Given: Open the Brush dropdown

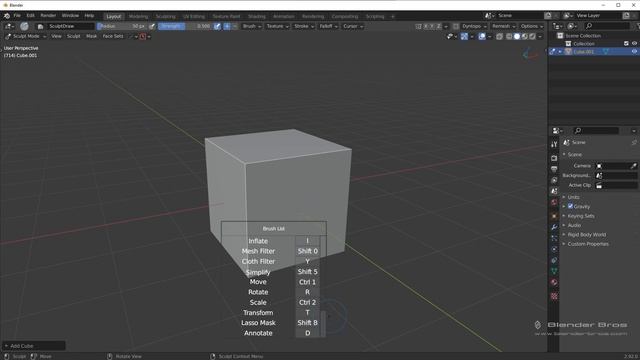Looking at the screenshot, I should point(252,26).
